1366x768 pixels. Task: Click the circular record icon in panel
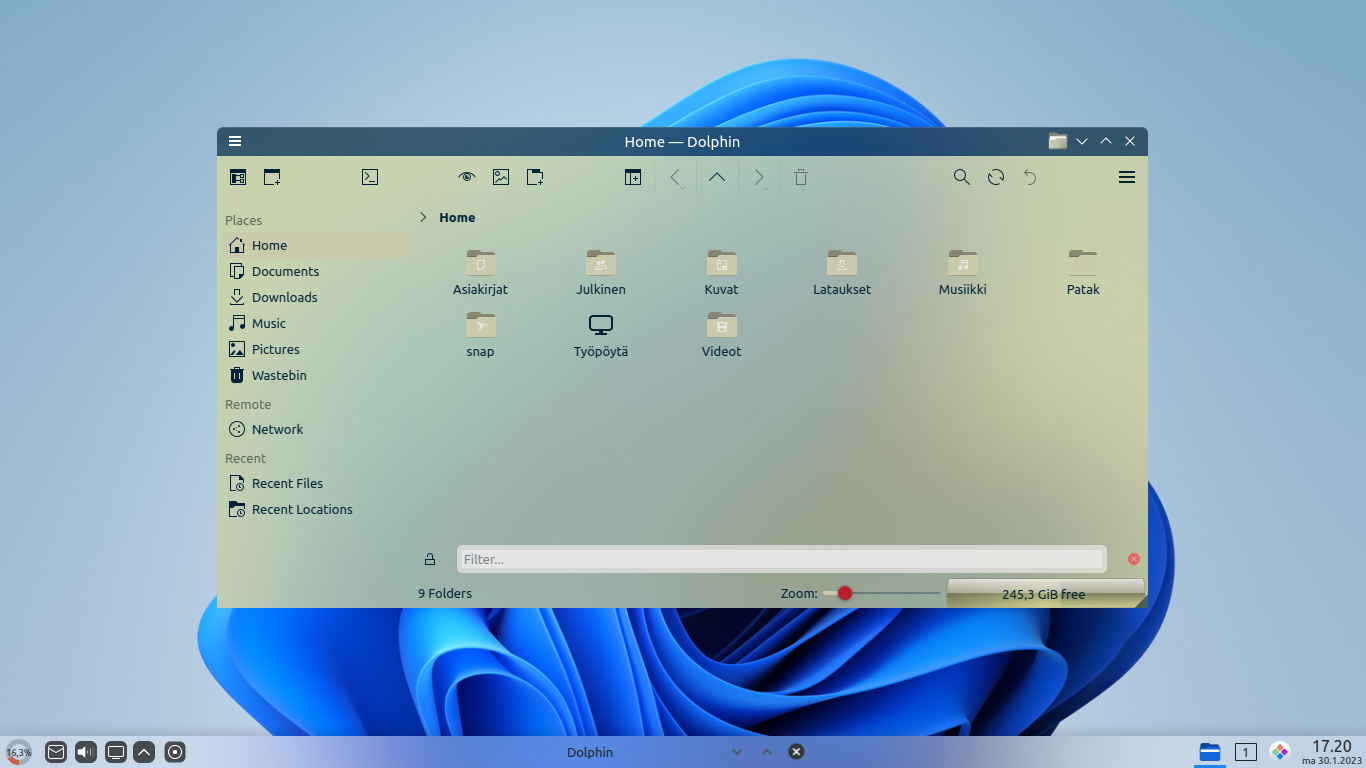pos(175,752)
